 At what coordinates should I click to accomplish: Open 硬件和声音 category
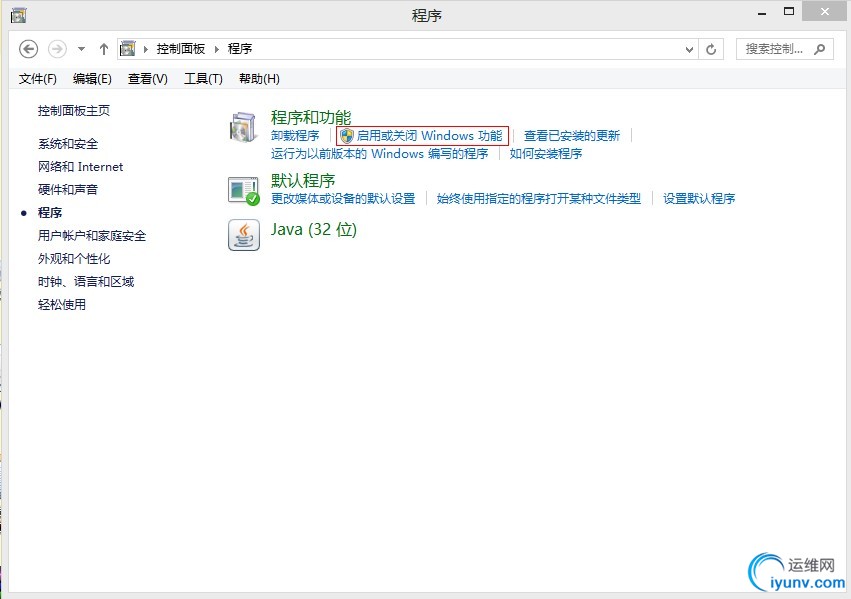coord(68,189)
